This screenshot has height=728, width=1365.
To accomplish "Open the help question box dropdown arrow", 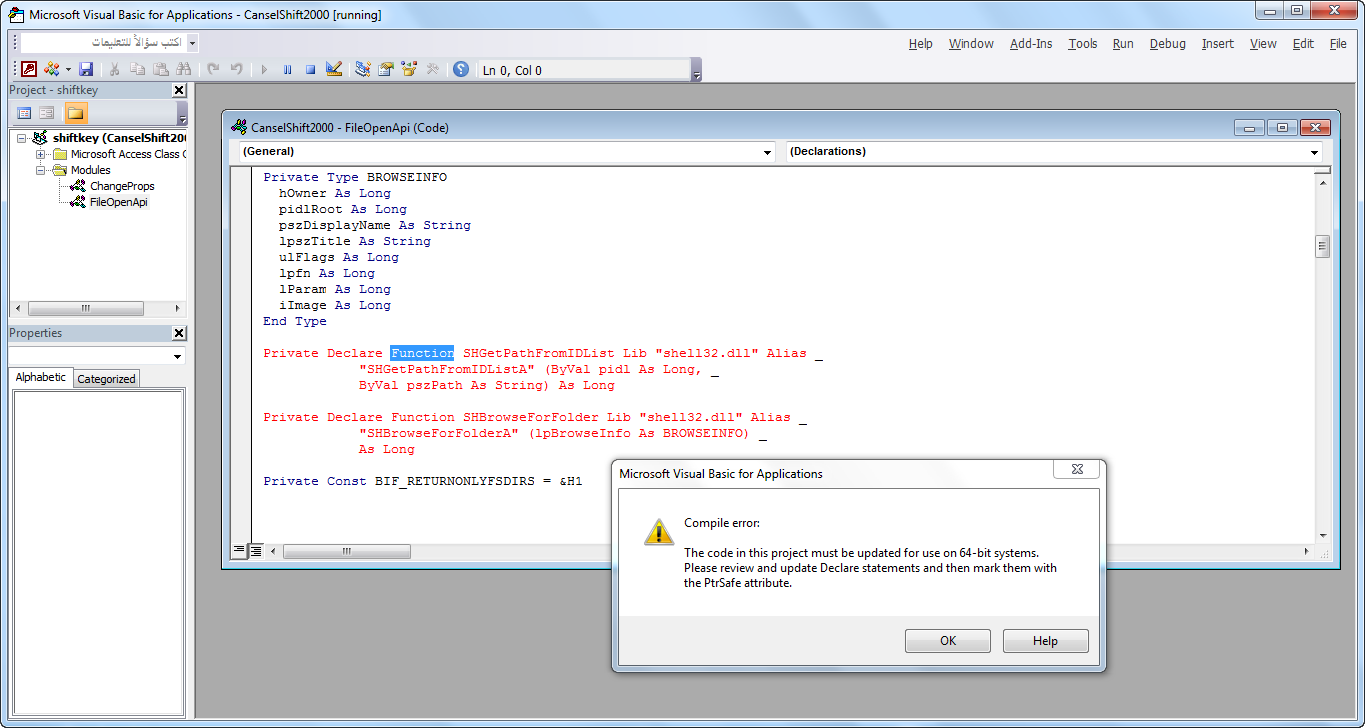I will point(192,43).
